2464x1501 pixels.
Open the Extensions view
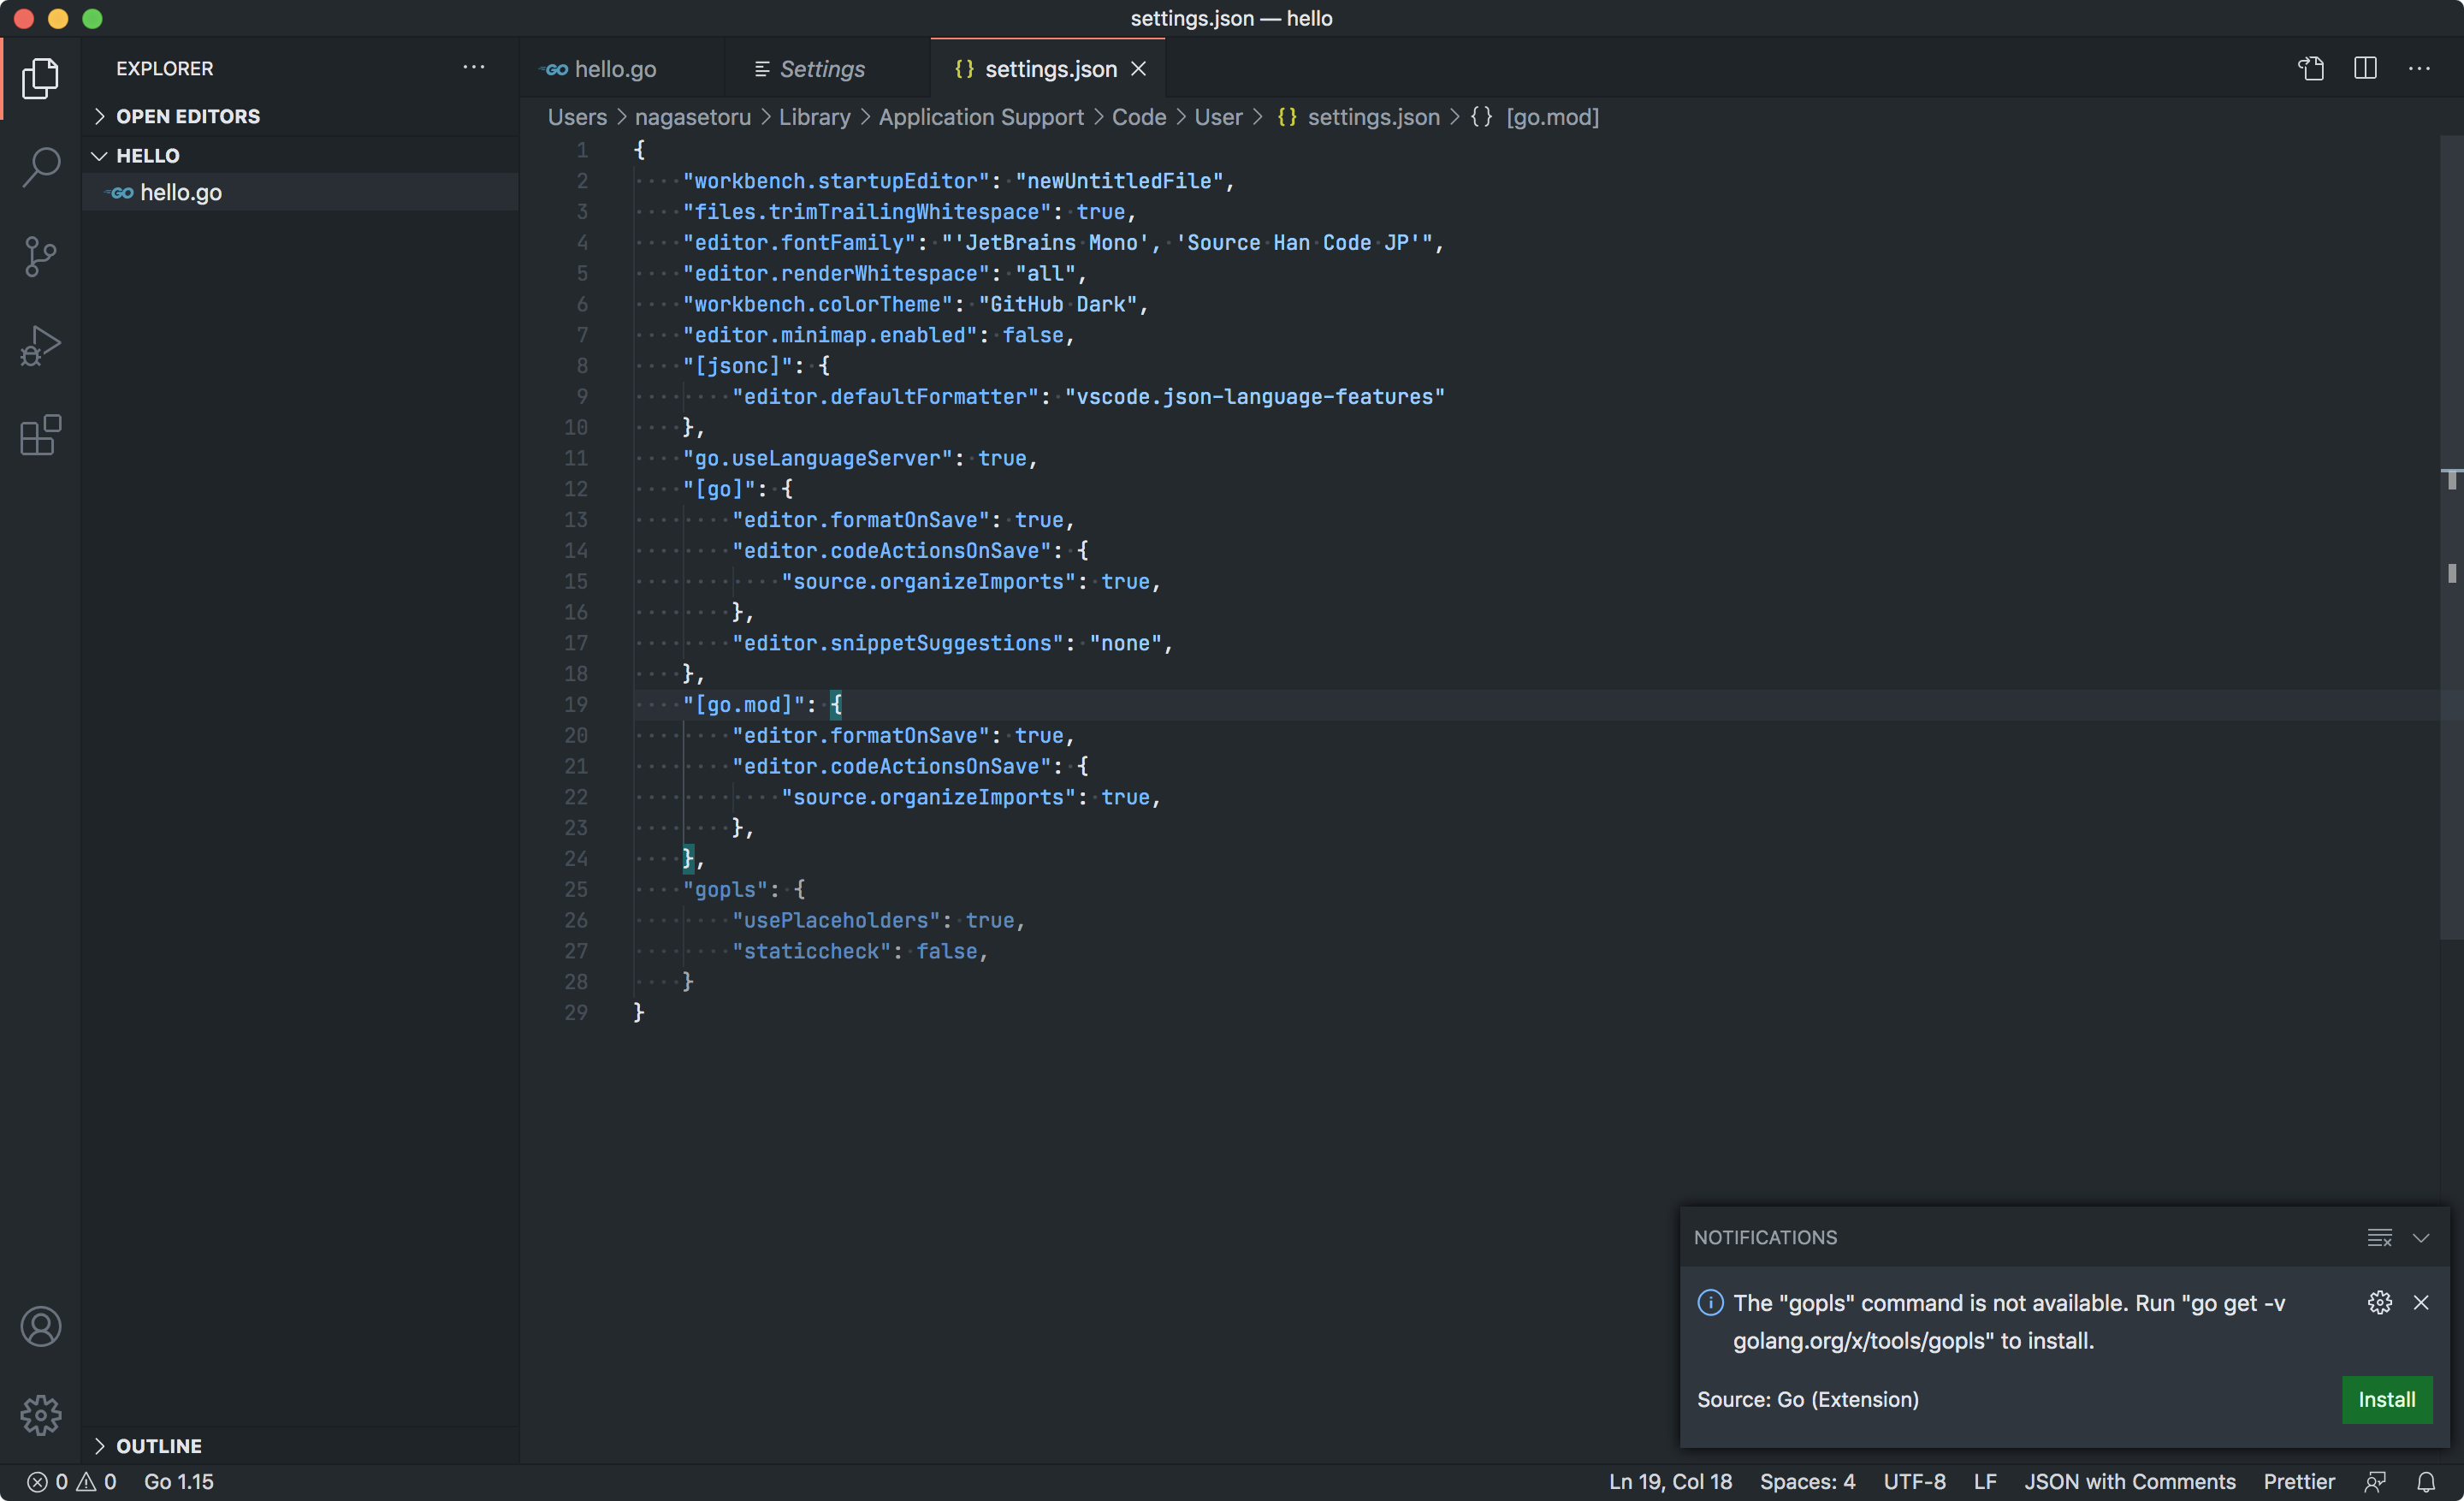(x=40, y=436)
